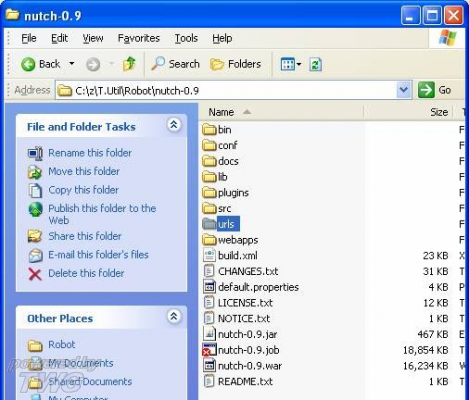Screen dimensions: 469x400
Task: Select the docs folder
Action: 221,161
